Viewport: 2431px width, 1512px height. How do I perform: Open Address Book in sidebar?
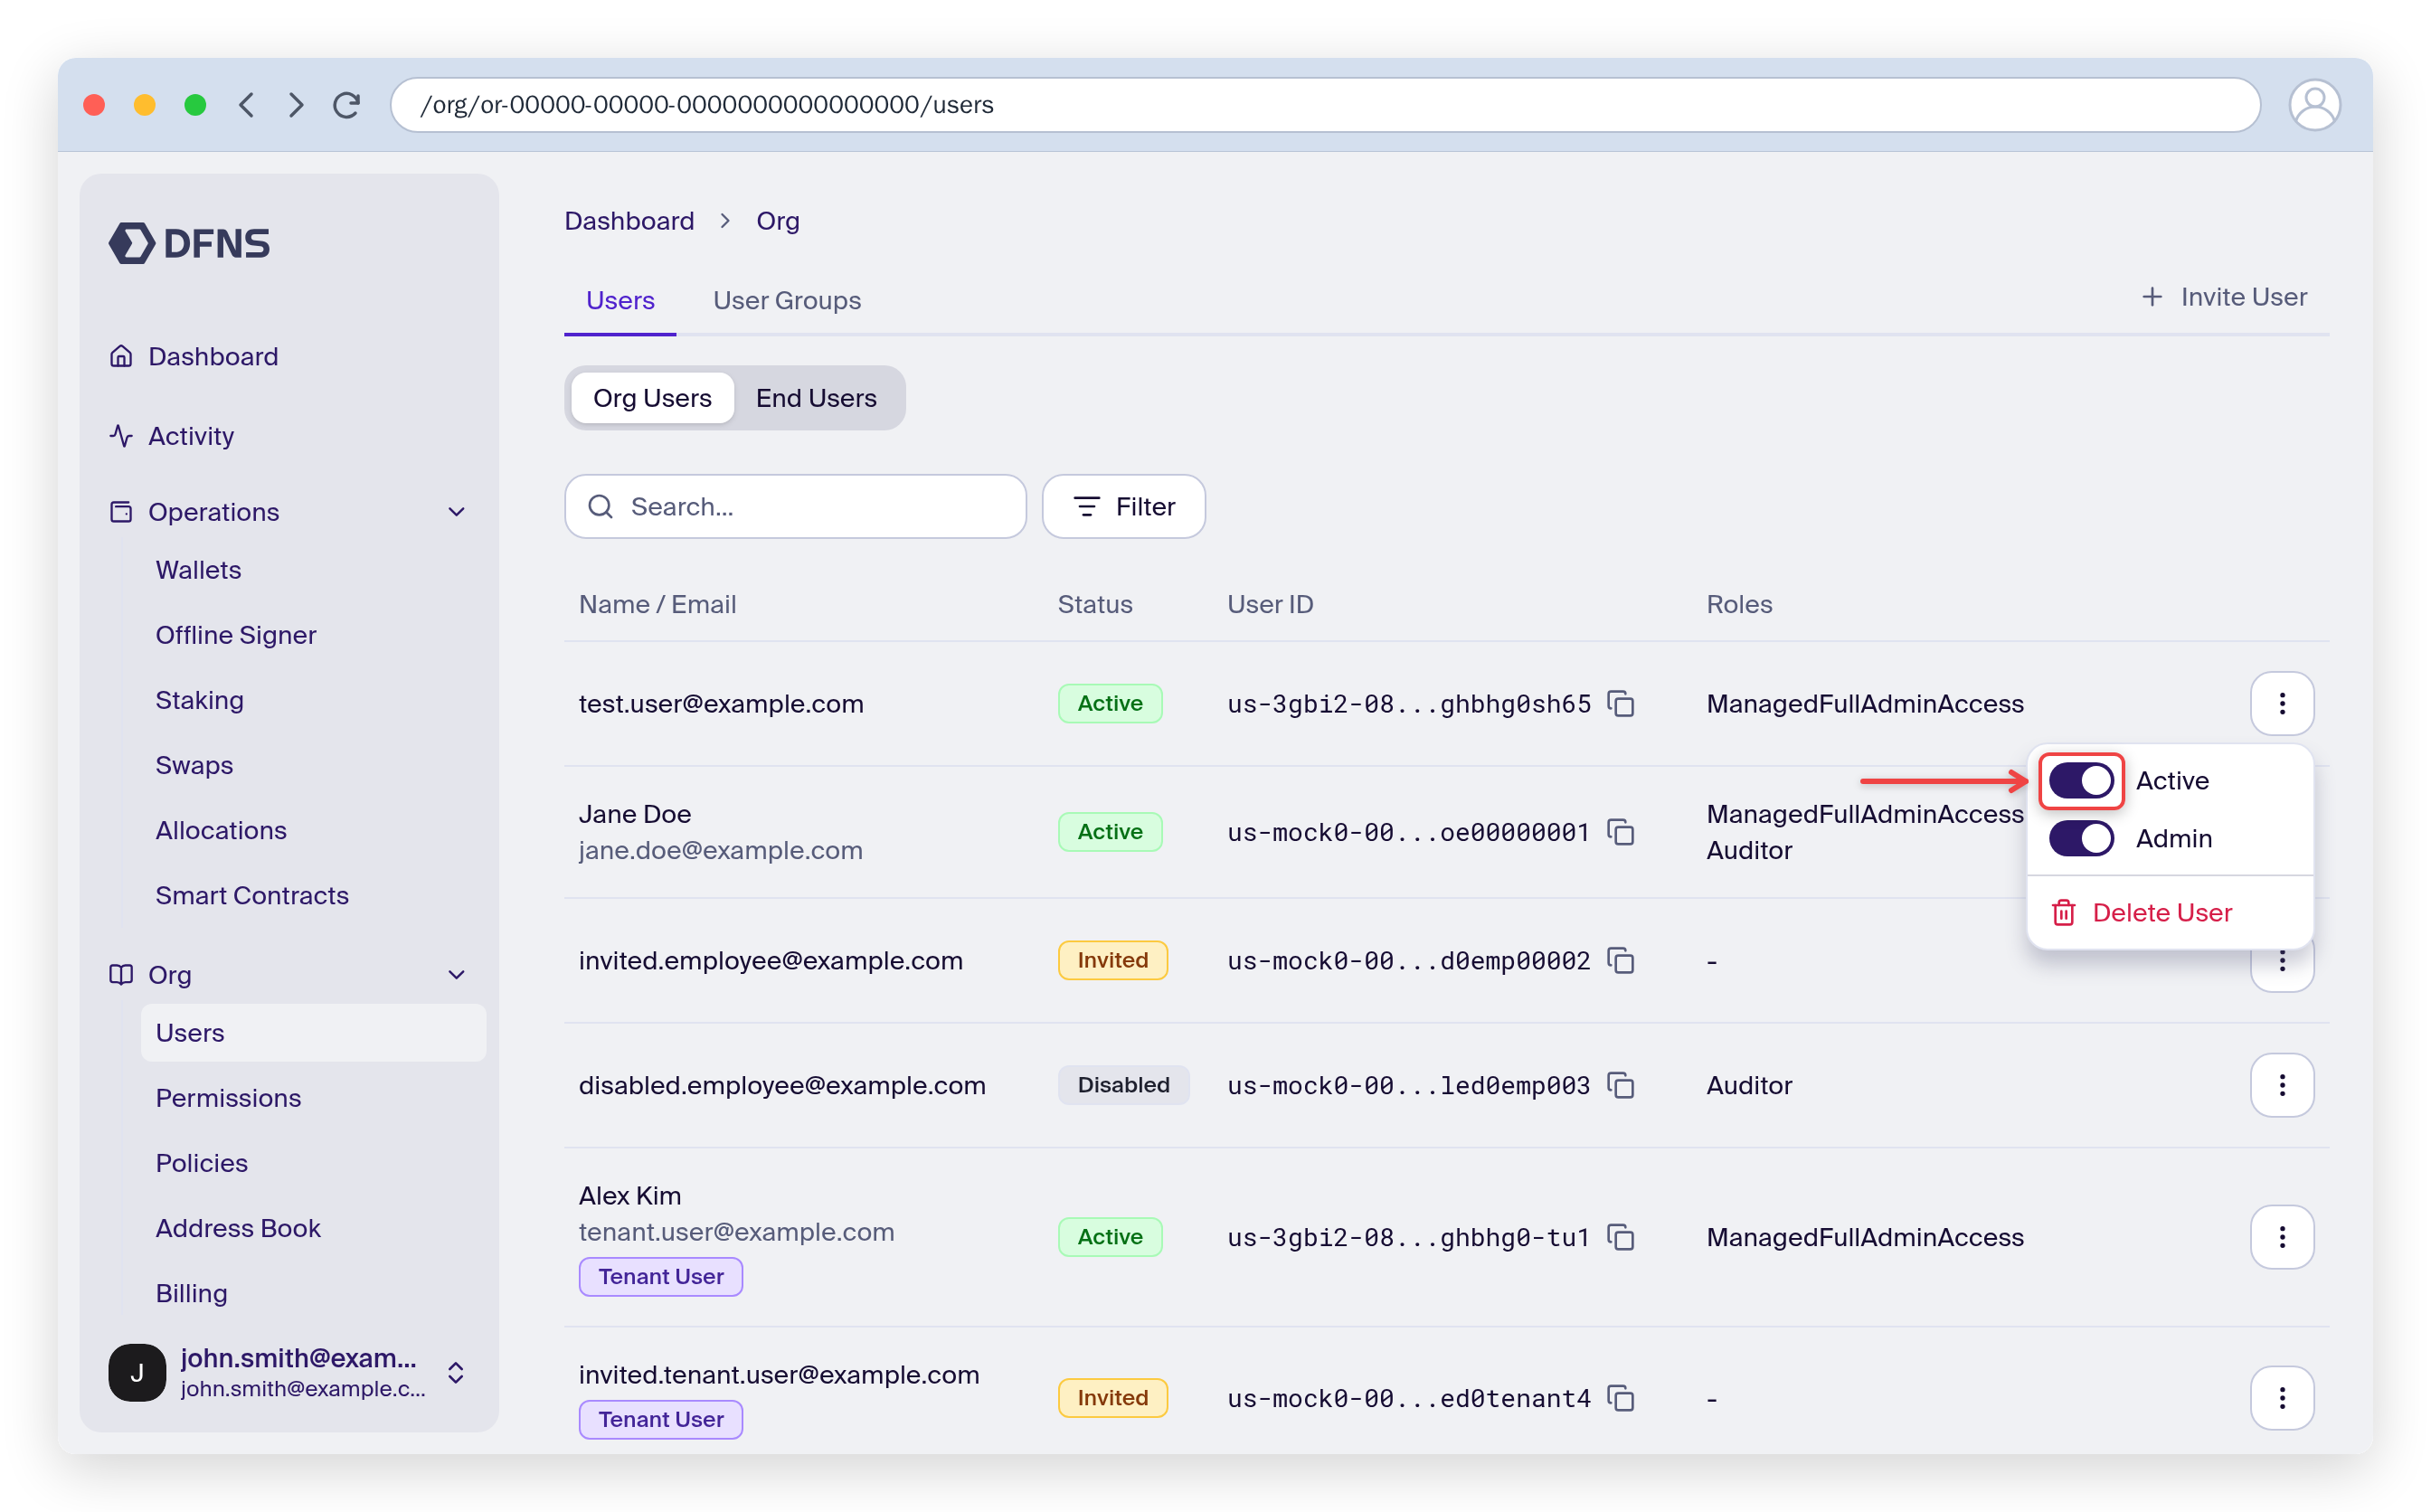coord(238,1228)
